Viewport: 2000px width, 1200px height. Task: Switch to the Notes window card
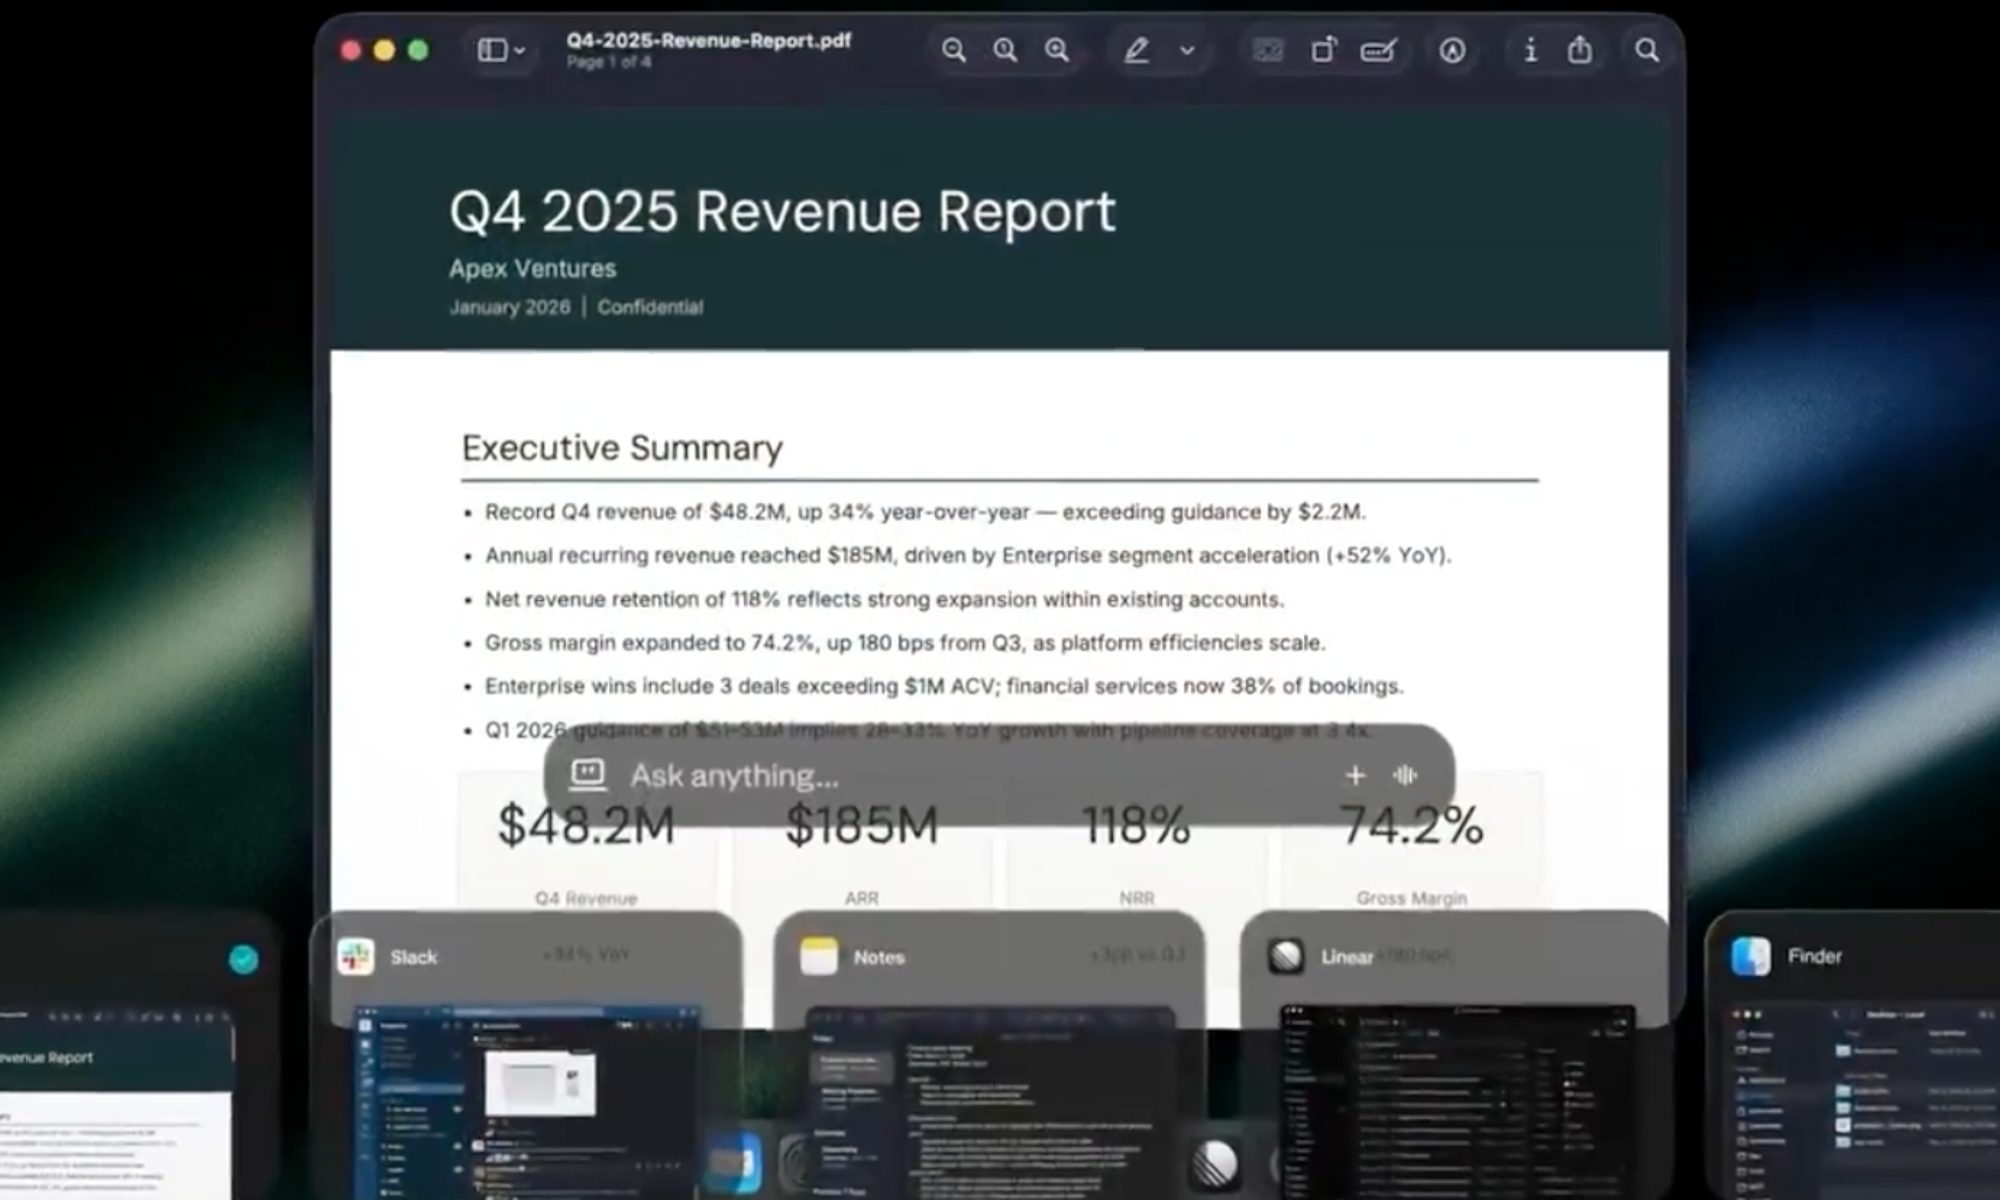click(990, 1080)
